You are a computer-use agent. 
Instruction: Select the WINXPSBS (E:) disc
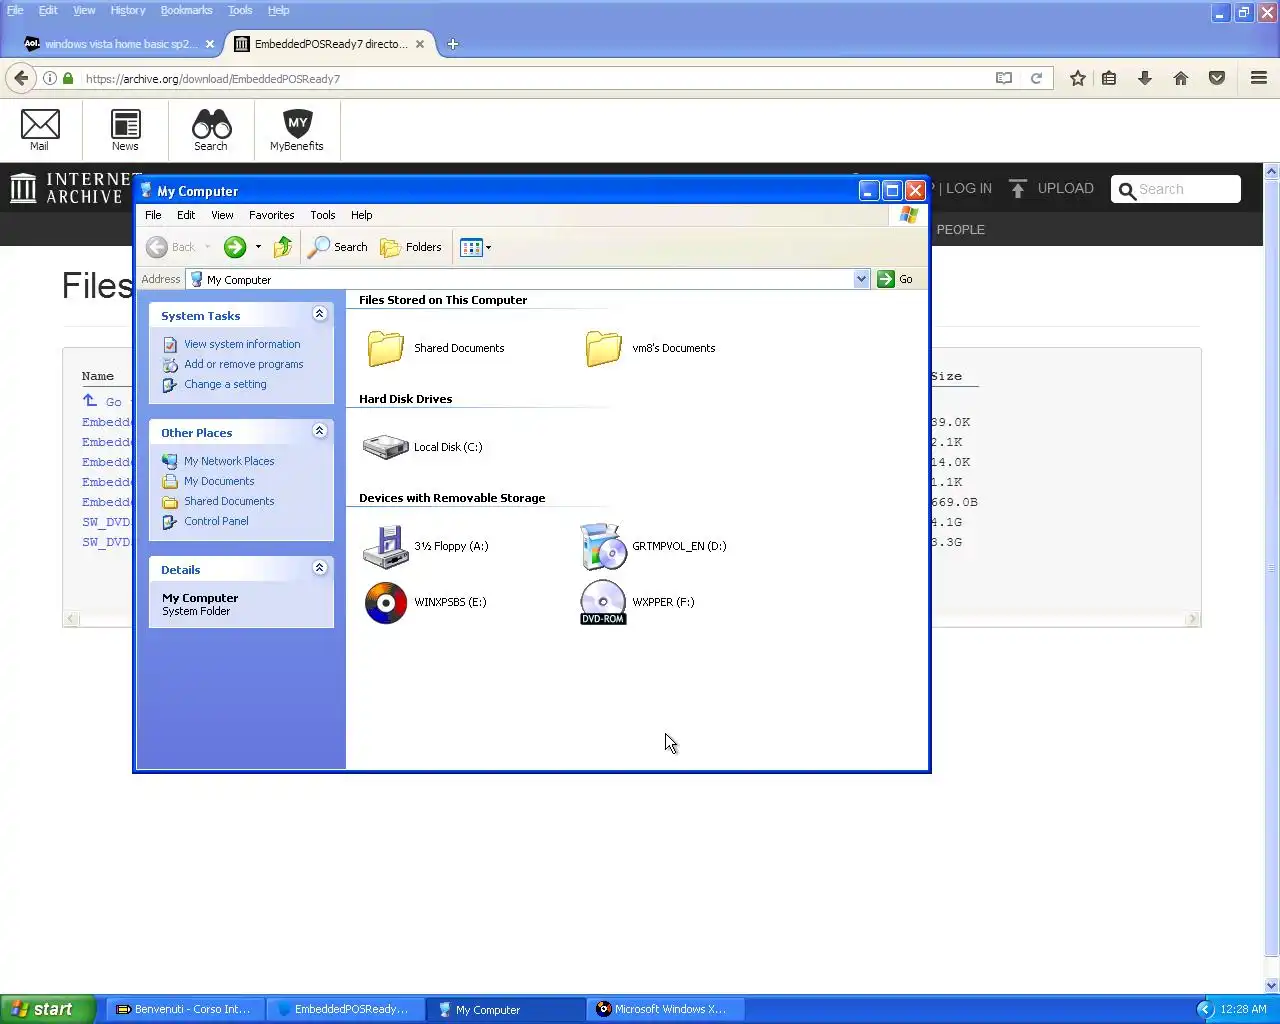pyautogui.click(x=385, y=602)
